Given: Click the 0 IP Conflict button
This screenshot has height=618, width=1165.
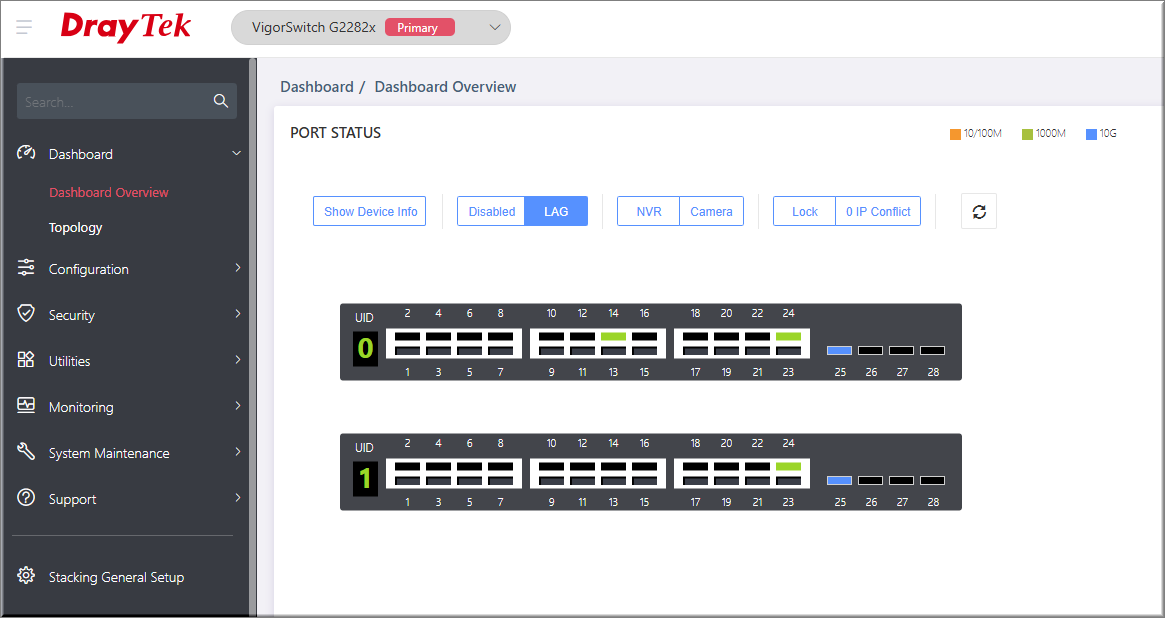Looking at the screenshot, I should coord(877,211).
